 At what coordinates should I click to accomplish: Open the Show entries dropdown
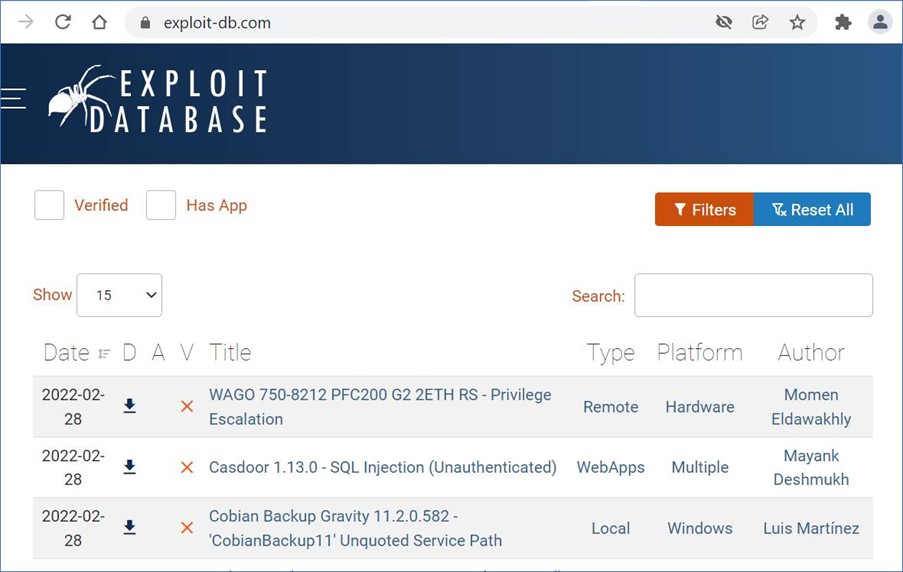click(x=119, y=295)
